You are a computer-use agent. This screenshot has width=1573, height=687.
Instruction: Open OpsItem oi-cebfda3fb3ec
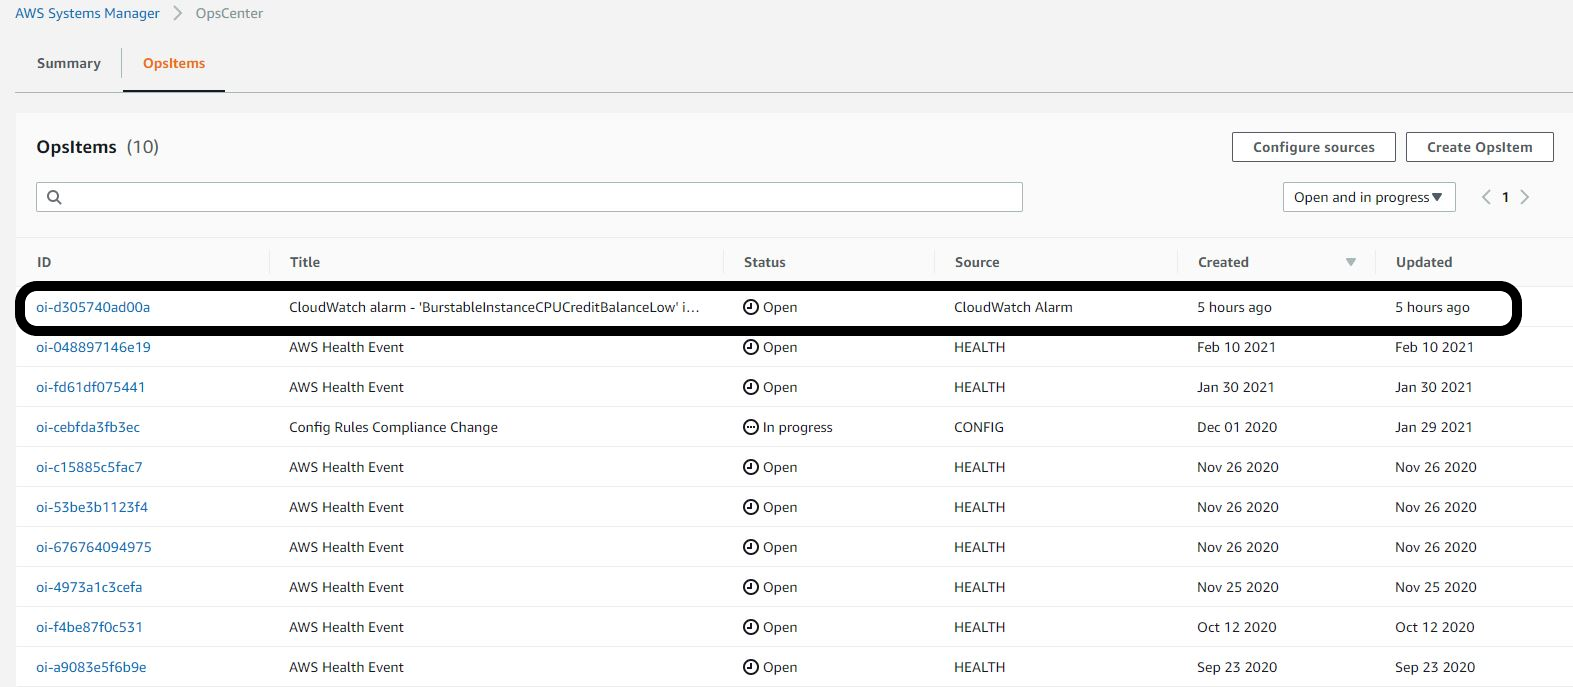pyautogui.click(x=88, y=427)
